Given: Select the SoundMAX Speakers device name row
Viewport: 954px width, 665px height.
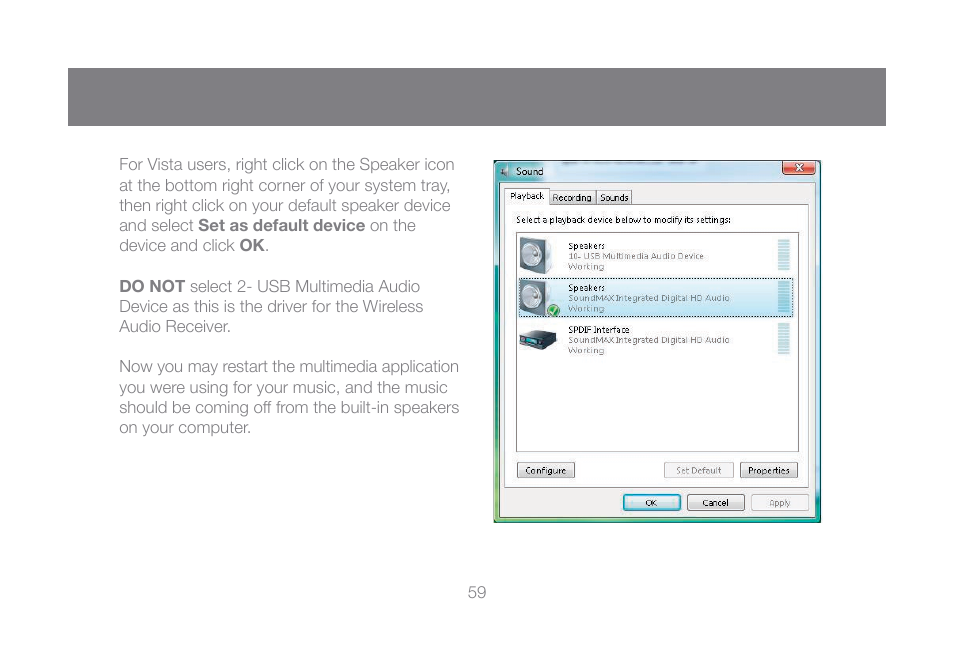Looking at the screenshot, I should pos(655,298).
